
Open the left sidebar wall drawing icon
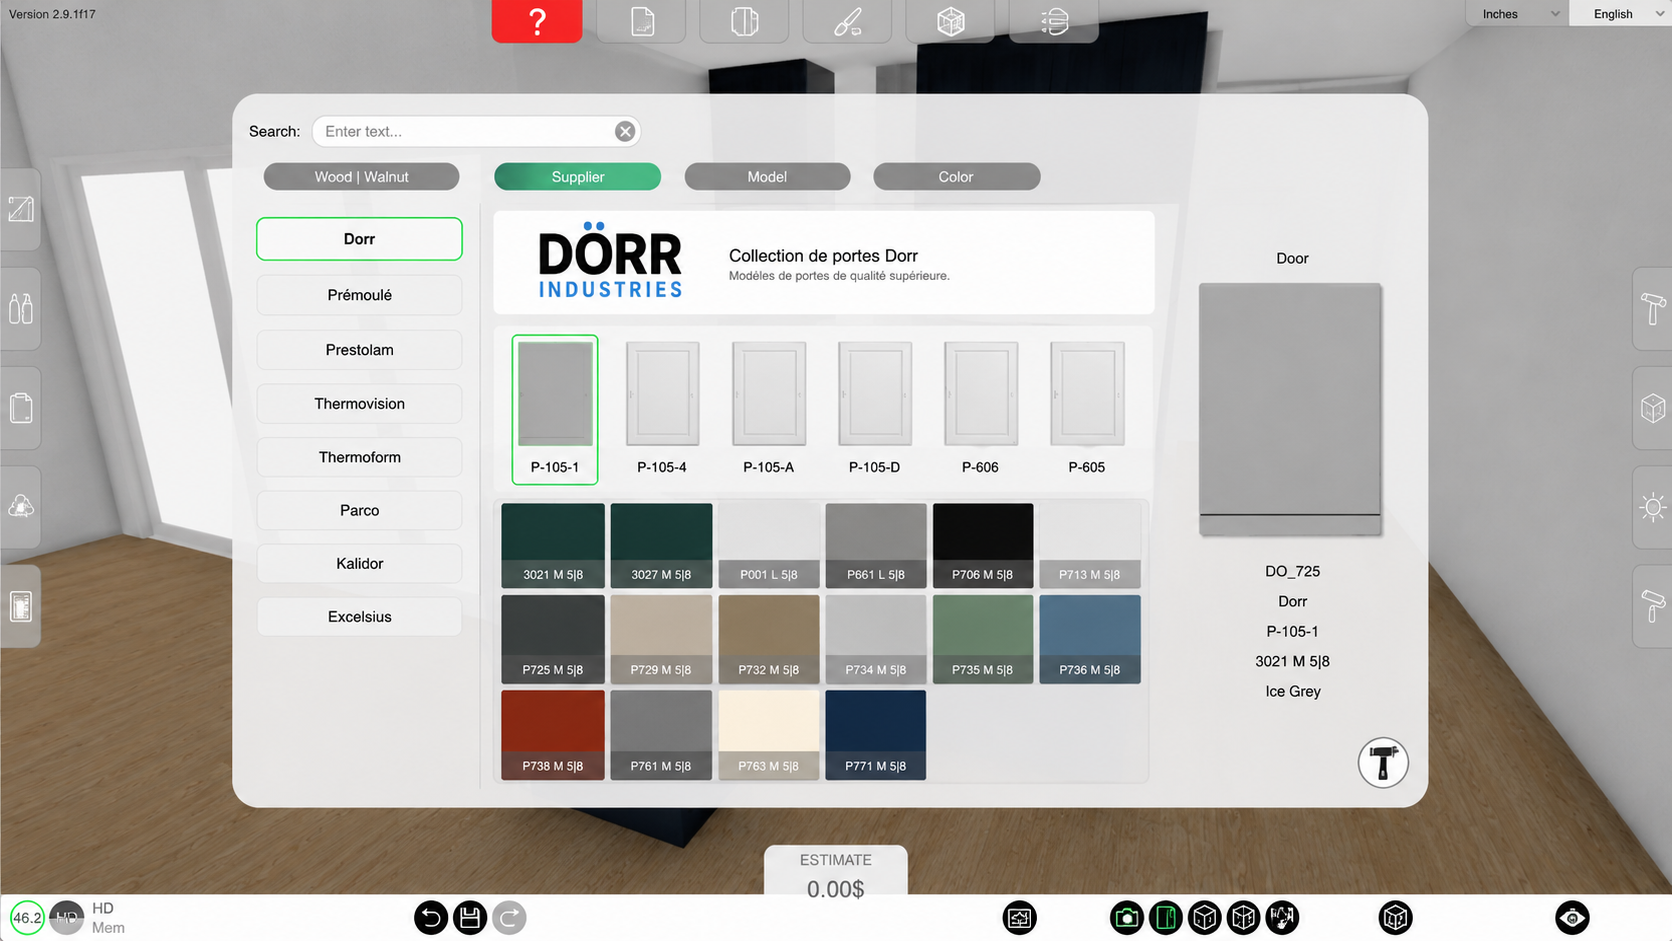click(x=21, y=209)
